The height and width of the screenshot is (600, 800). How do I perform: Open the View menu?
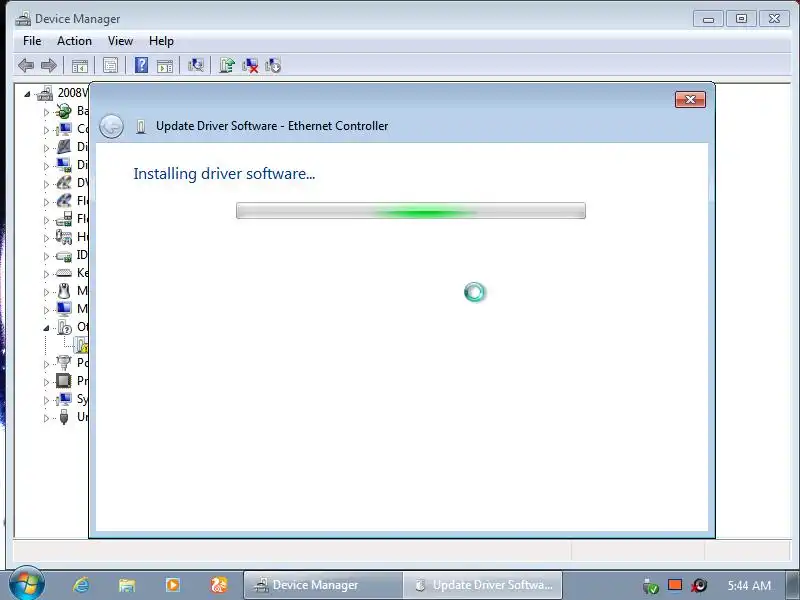point(120,41)
